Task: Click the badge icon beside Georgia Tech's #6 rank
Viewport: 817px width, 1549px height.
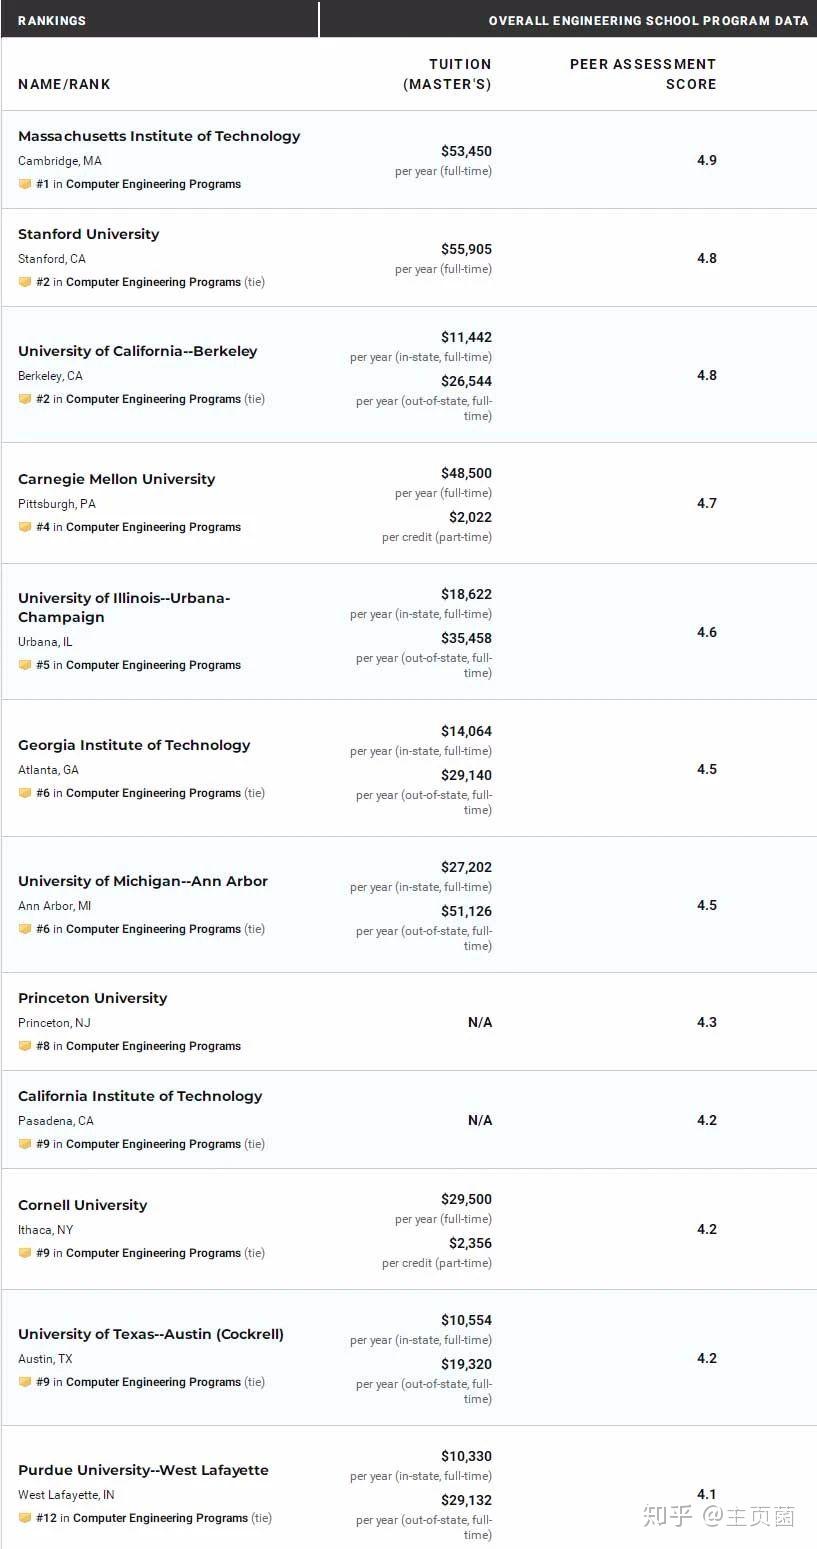Action: 25,793
